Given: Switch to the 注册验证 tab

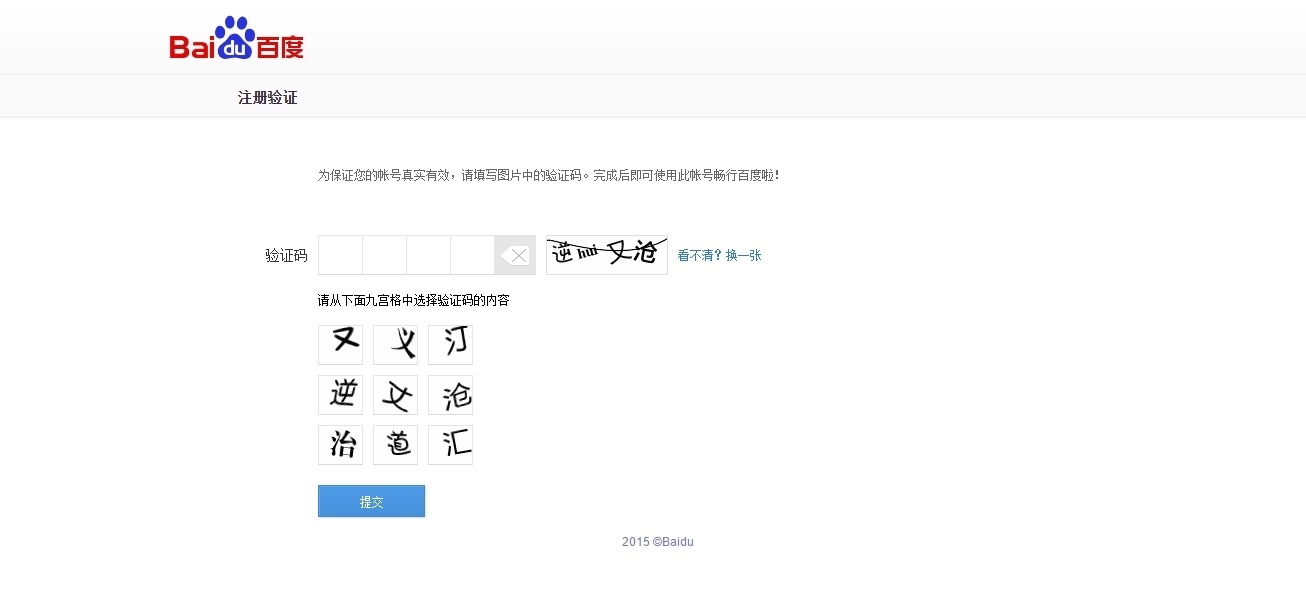Looking at the screenshot, I should pos(267,97).
